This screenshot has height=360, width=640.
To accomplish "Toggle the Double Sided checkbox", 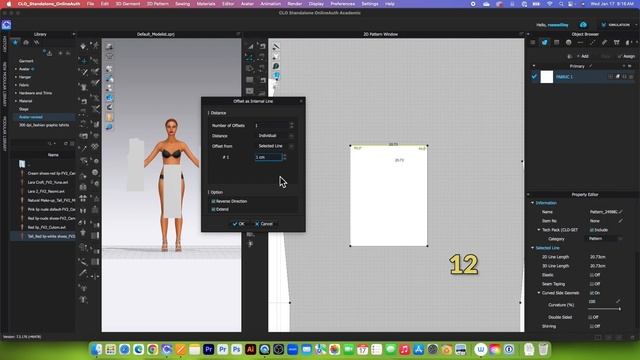I will click(x=590, y=317).
